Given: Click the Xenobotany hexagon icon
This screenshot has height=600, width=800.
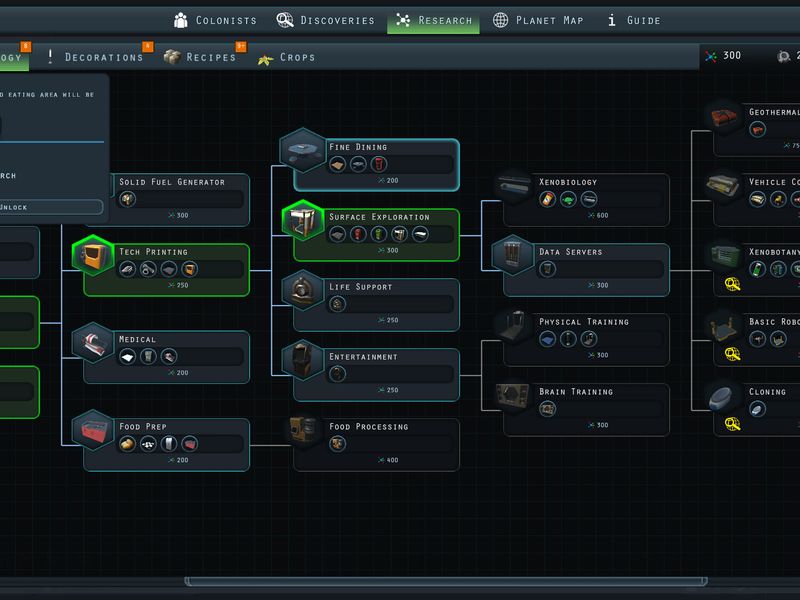Looking at the screenshot, I should (x=723, y=255).
